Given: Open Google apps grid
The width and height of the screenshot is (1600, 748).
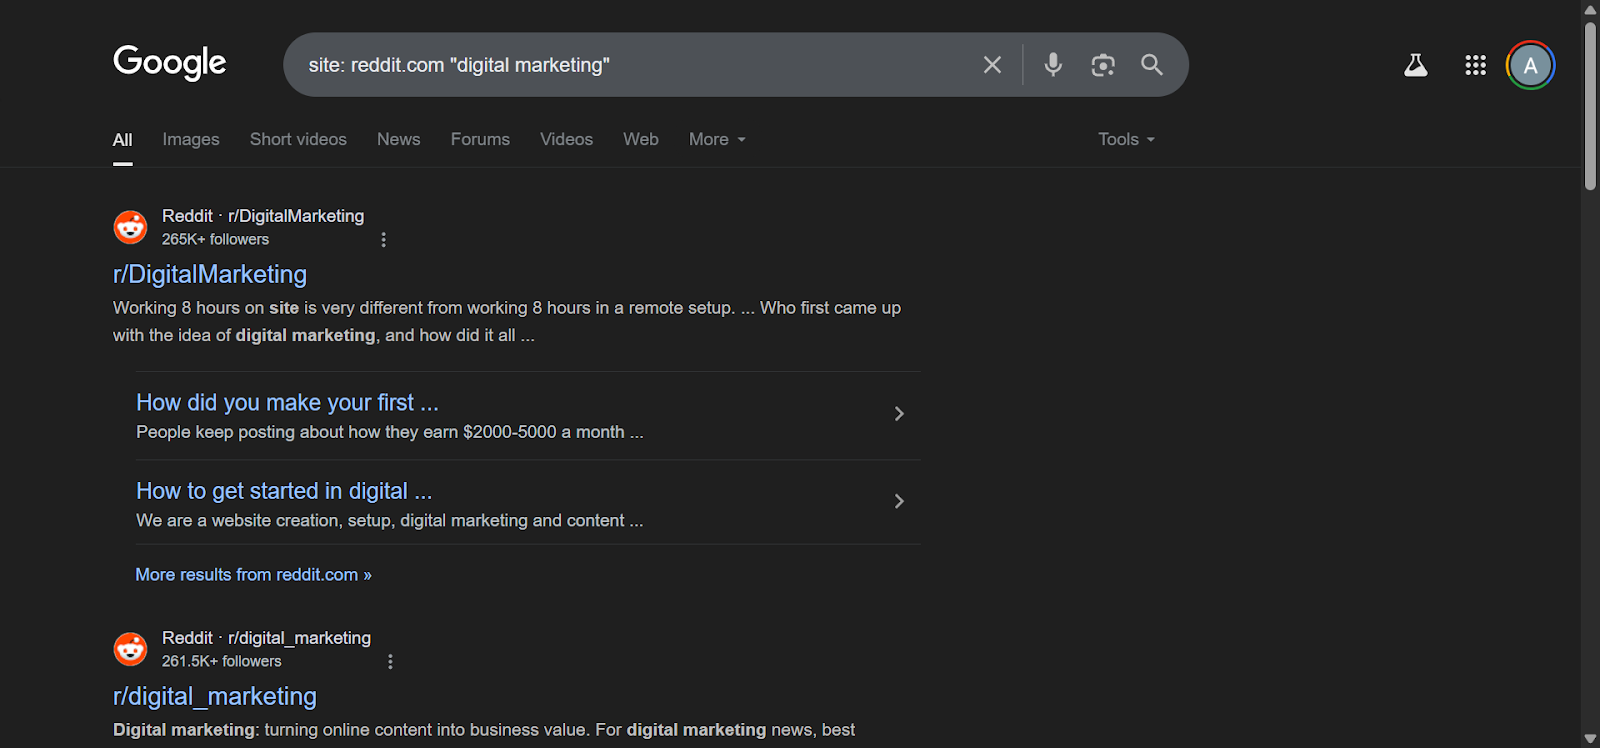Looking at the screenshot, I should [x=1475, y=66].
